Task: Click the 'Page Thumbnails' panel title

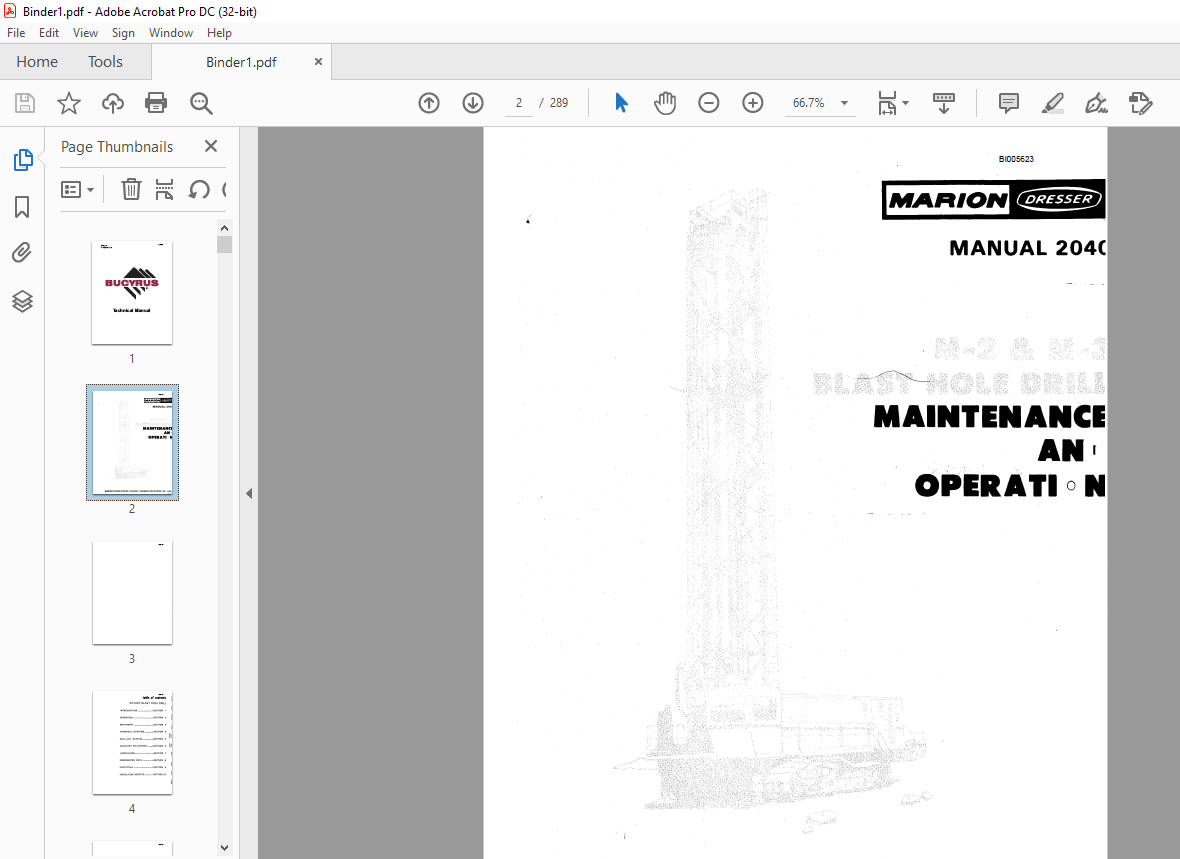Action: (117, 147)
